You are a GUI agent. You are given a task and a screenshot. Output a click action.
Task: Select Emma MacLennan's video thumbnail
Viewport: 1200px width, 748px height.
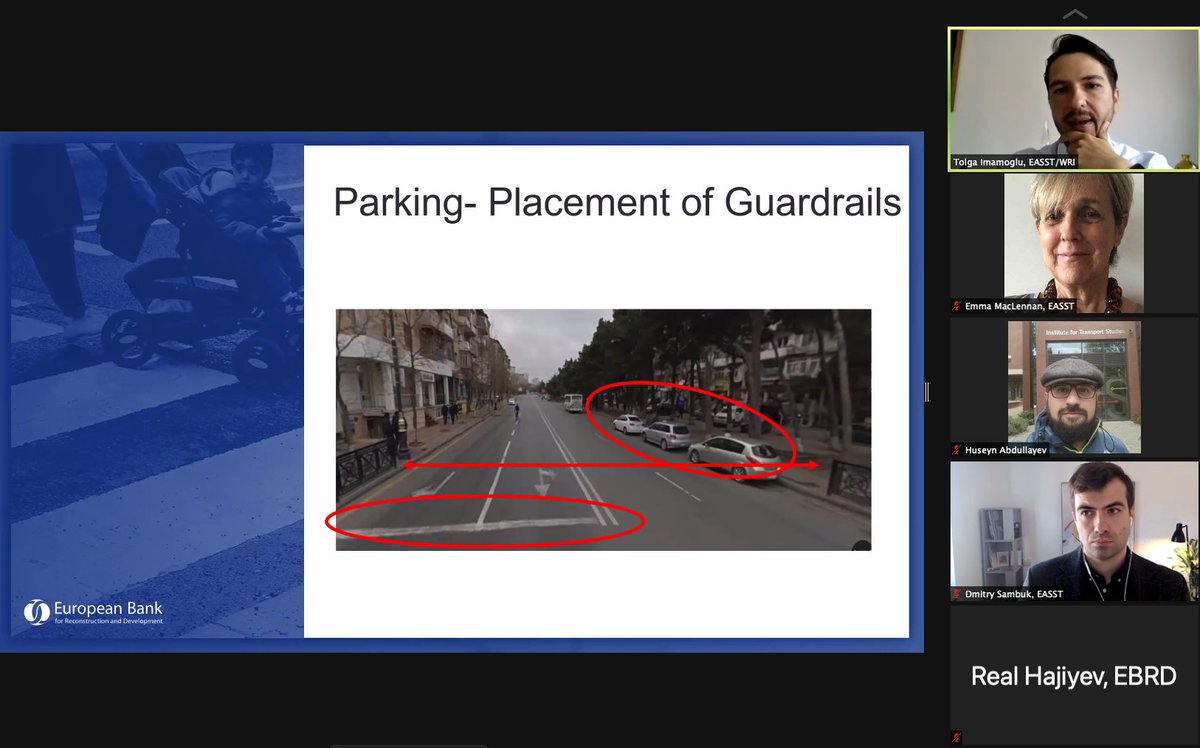tap(1072, 242)
